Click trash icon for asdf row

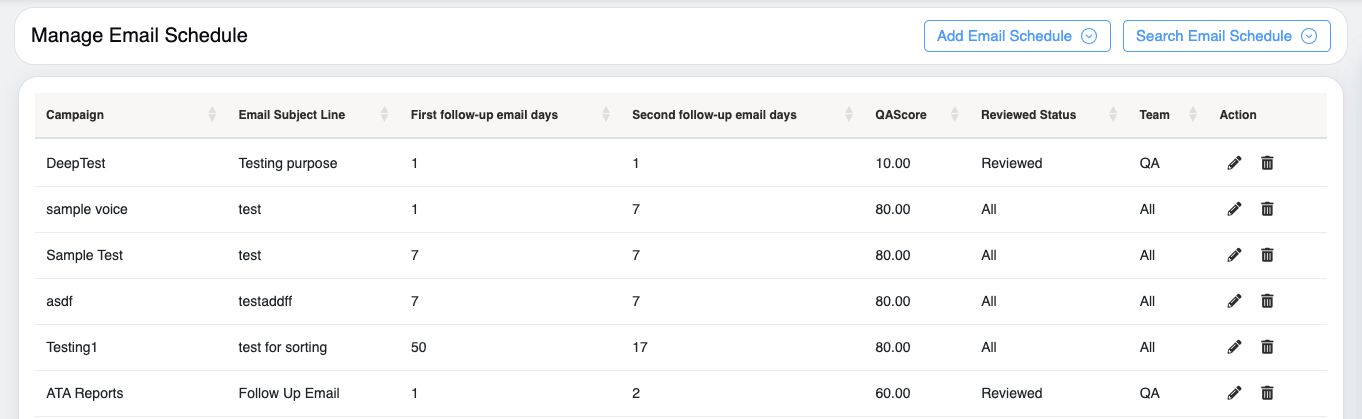1267,301
